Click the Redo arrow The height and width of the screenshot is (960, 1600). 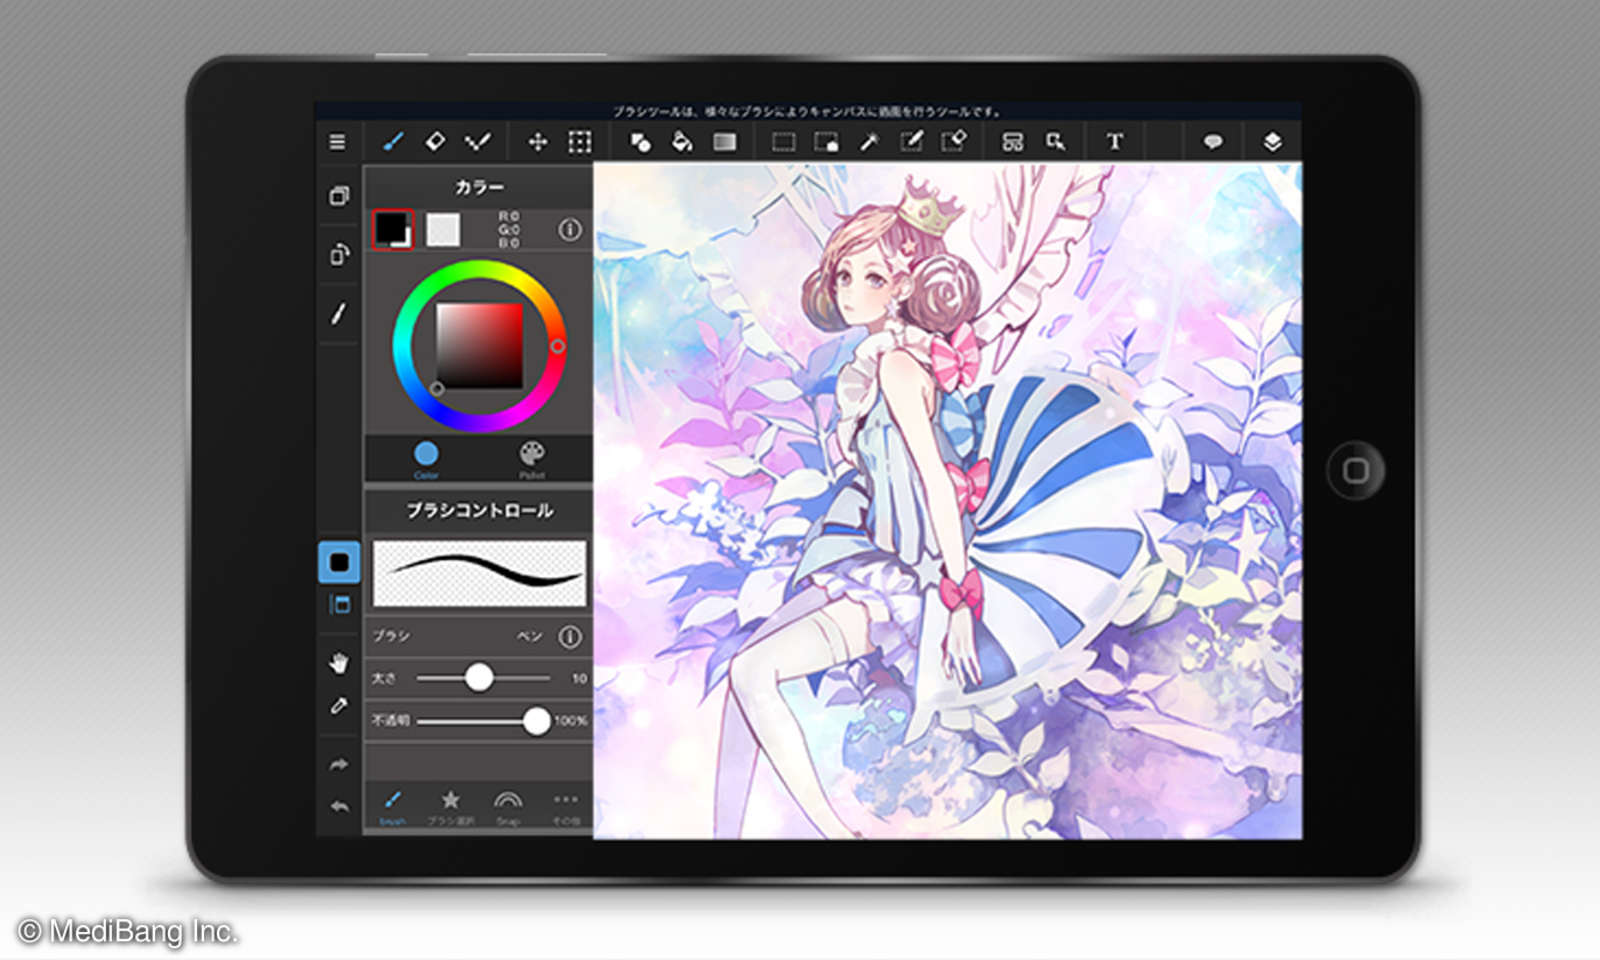click(339, 765)
